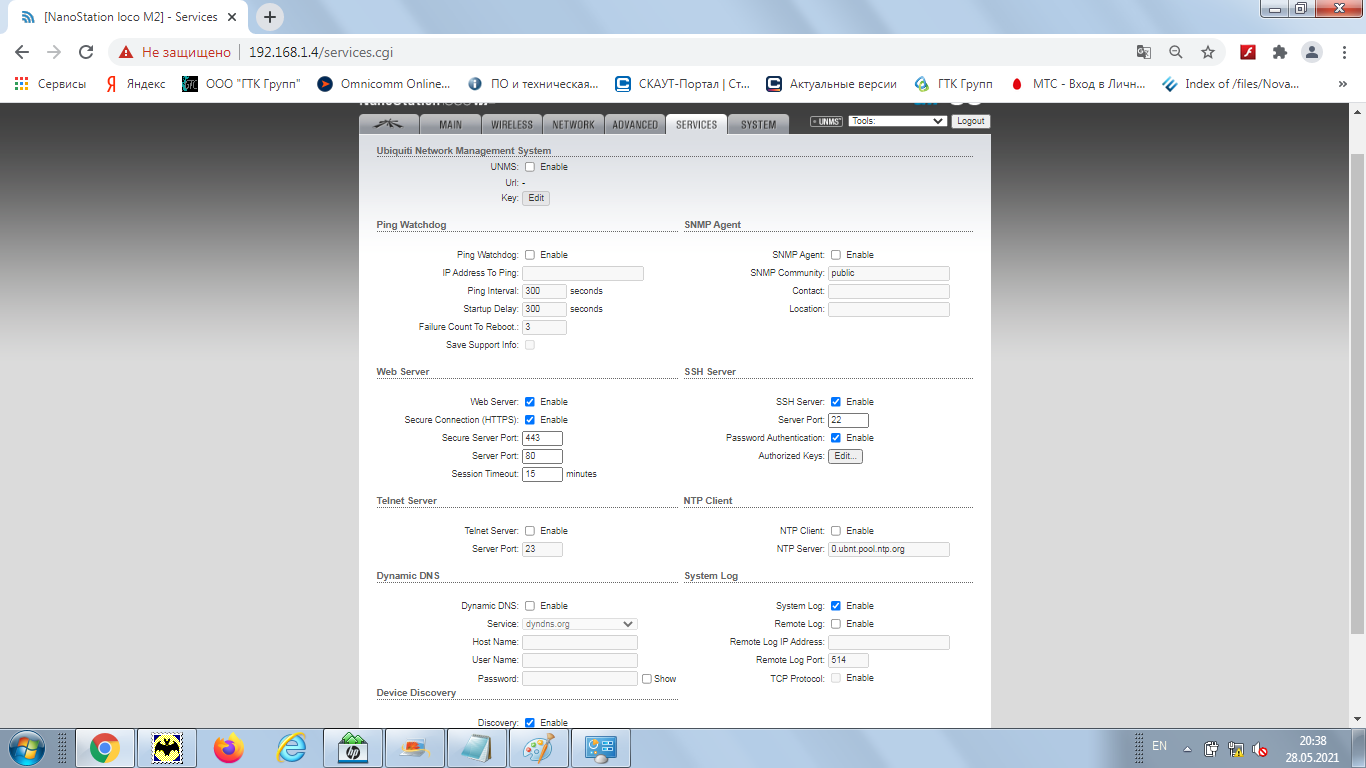The width and height of the screenshot is (1366, 768).
Task: Click the SSH Server Port field
Action: pyautogui.click(x=848, y=420)
